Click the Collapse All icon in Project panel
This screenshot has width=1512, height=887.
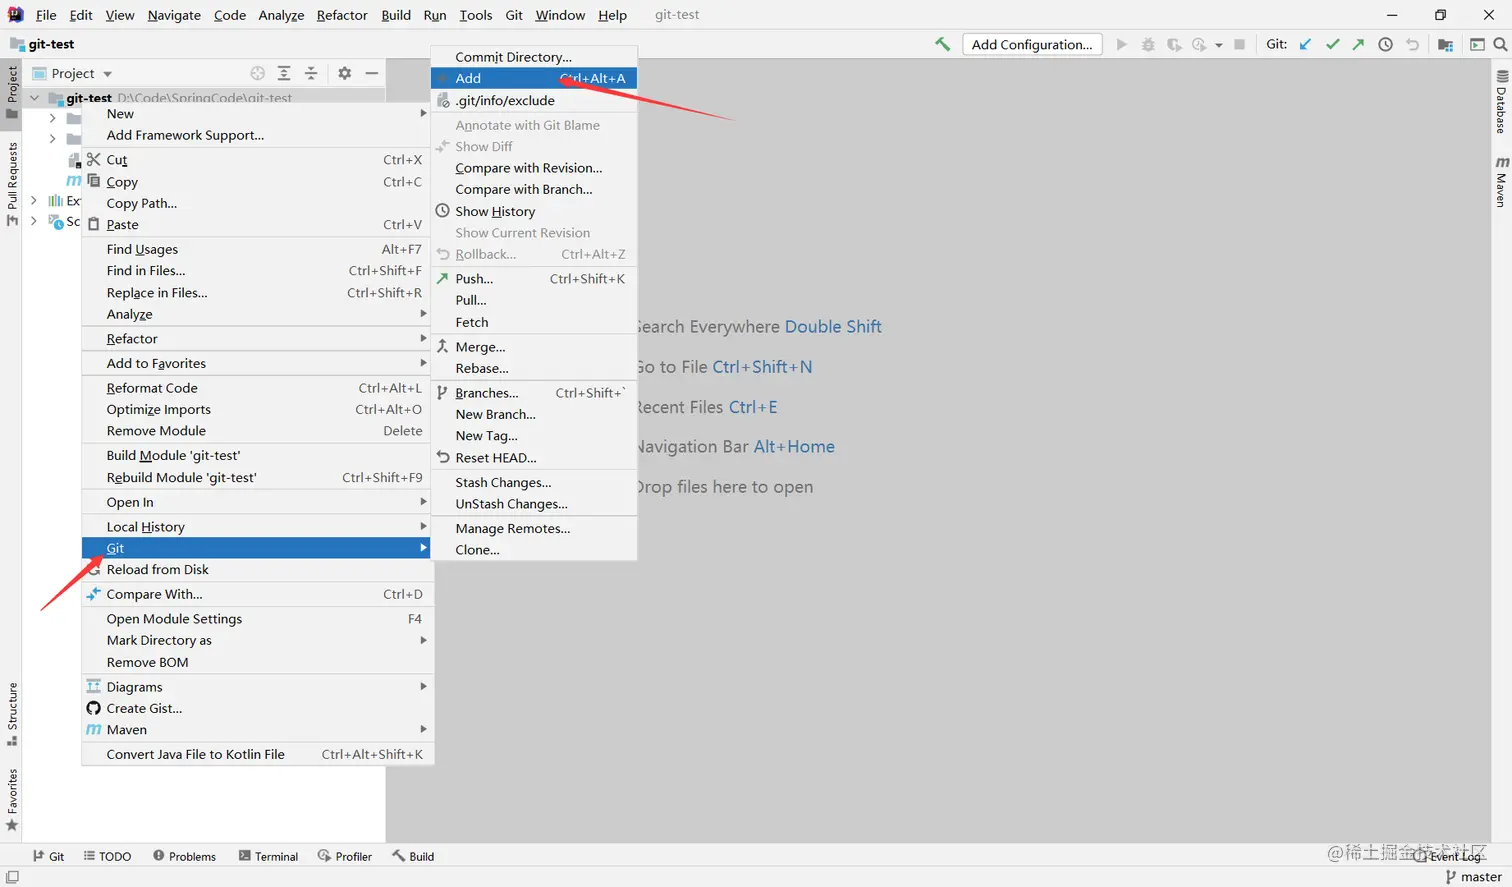pyautogui.click(x=311, y=73)
